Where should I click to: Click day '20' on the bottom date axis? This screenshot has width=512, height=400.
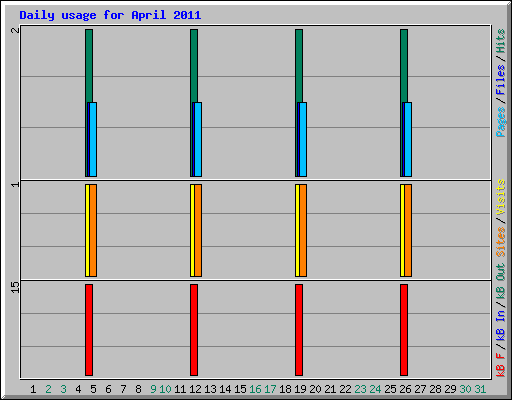pyautogui.click(x=315, y=389)
